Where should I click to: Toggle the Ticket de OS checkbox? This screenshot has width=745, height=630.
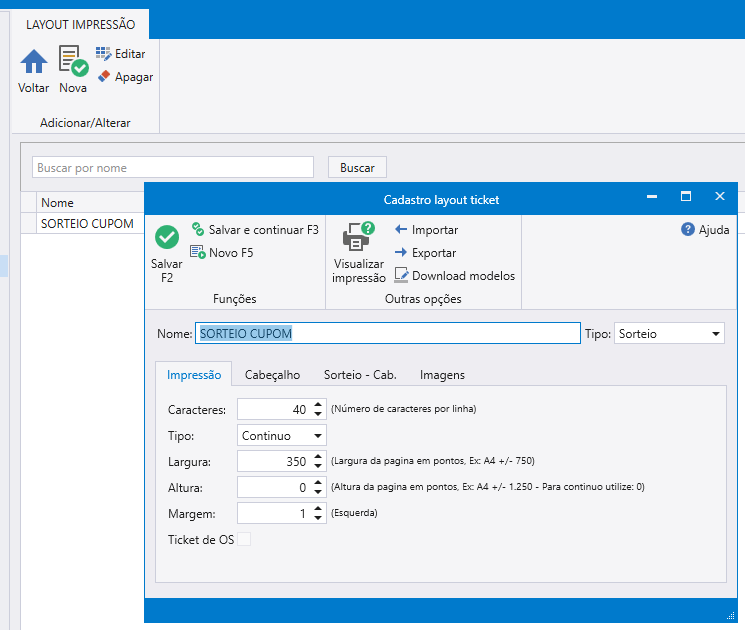point(243,540)
